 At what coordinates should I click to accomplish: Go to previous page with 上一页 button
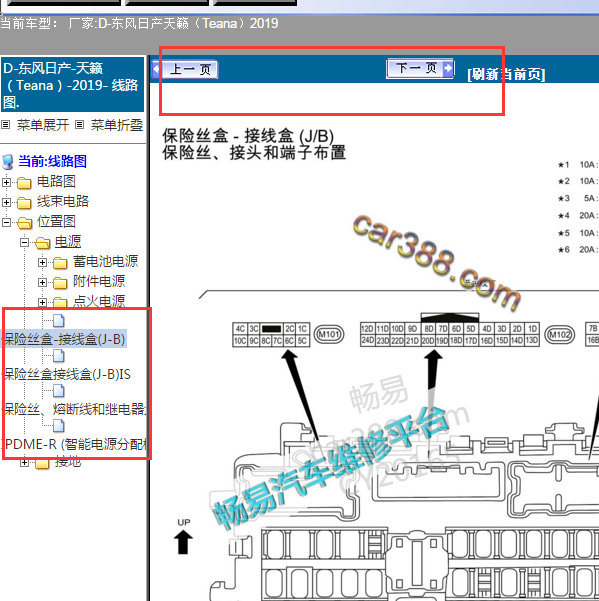pos(185,69)
